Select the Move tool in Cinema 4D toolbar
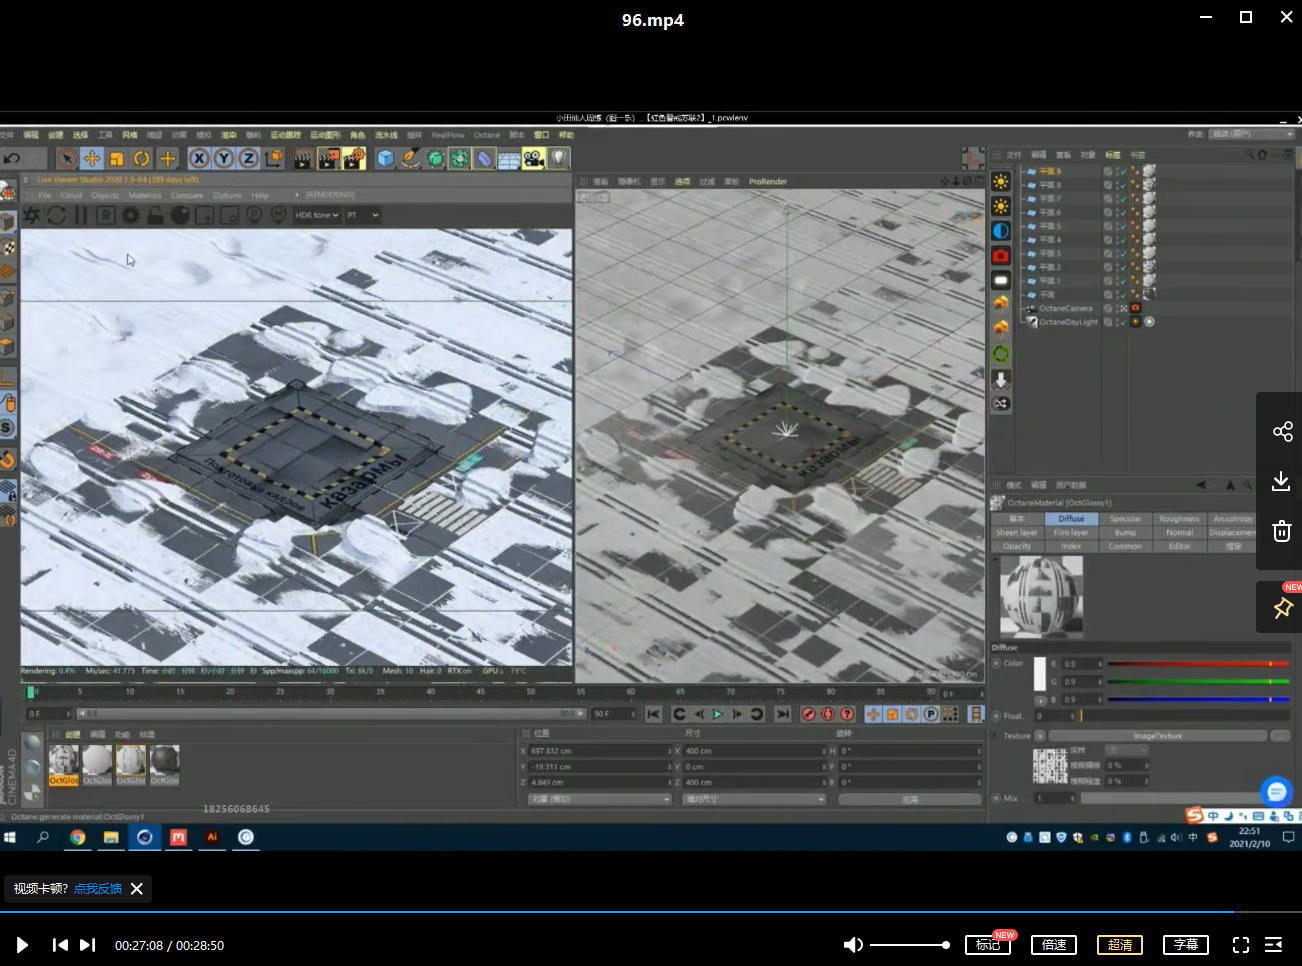The width and height of the screenshot is (1302, 966). pos(92,158)
